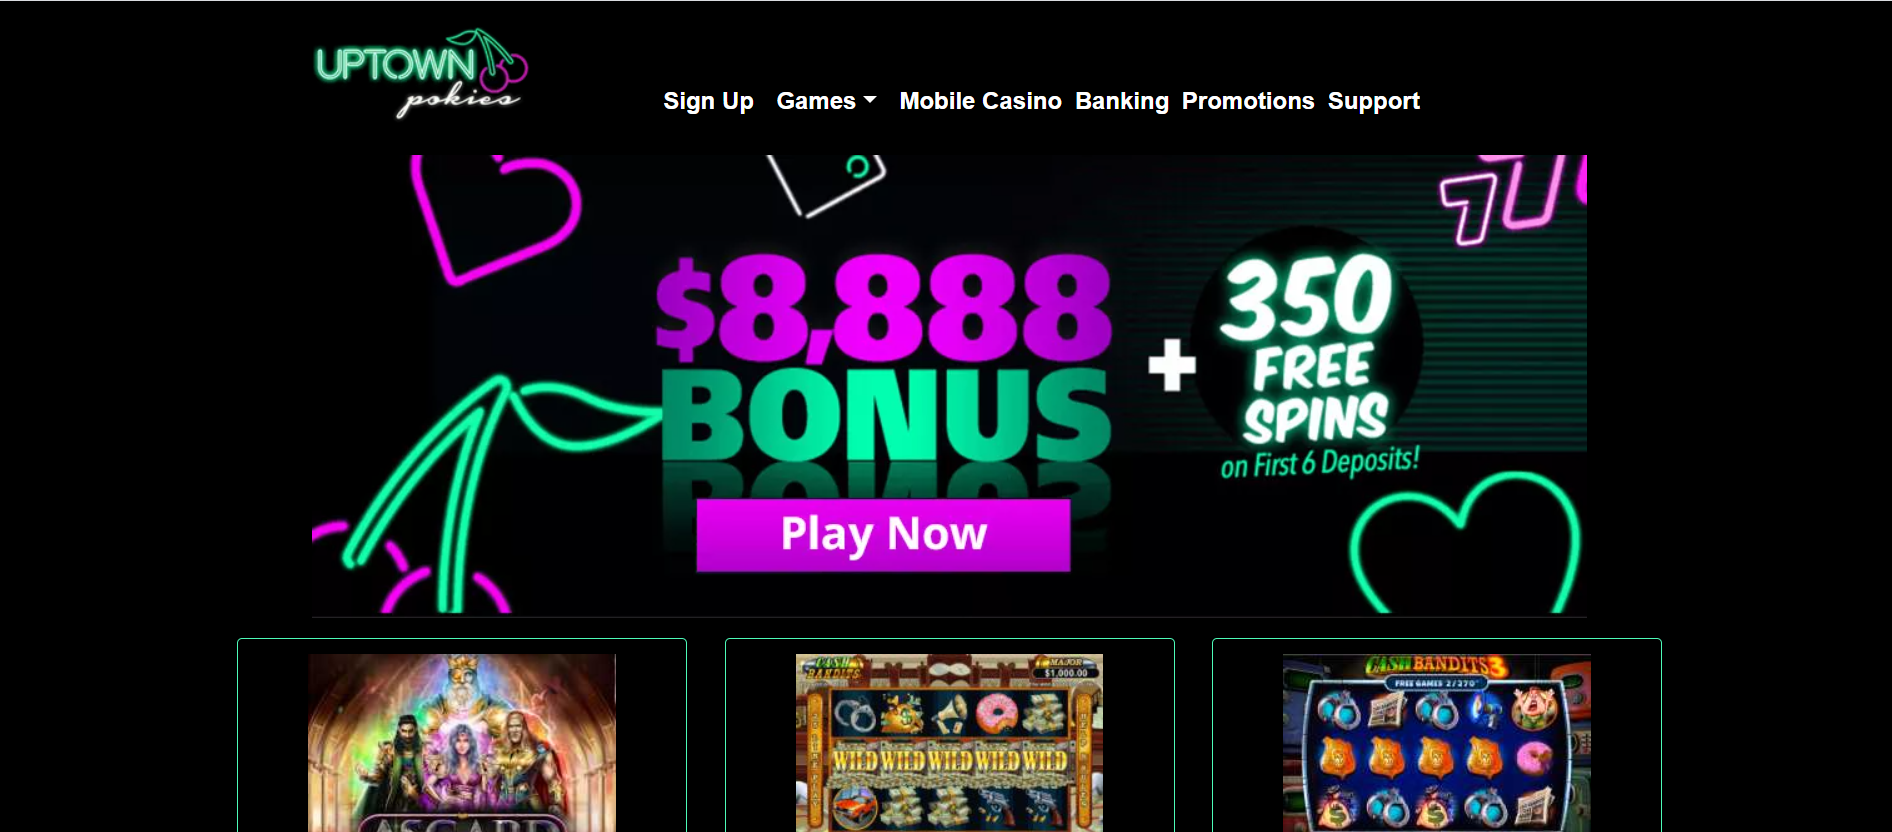Click the Uptown Pokies logo
Image resolution: width=1892 pixels, height=832 pixels.
(x=421, y=73)
